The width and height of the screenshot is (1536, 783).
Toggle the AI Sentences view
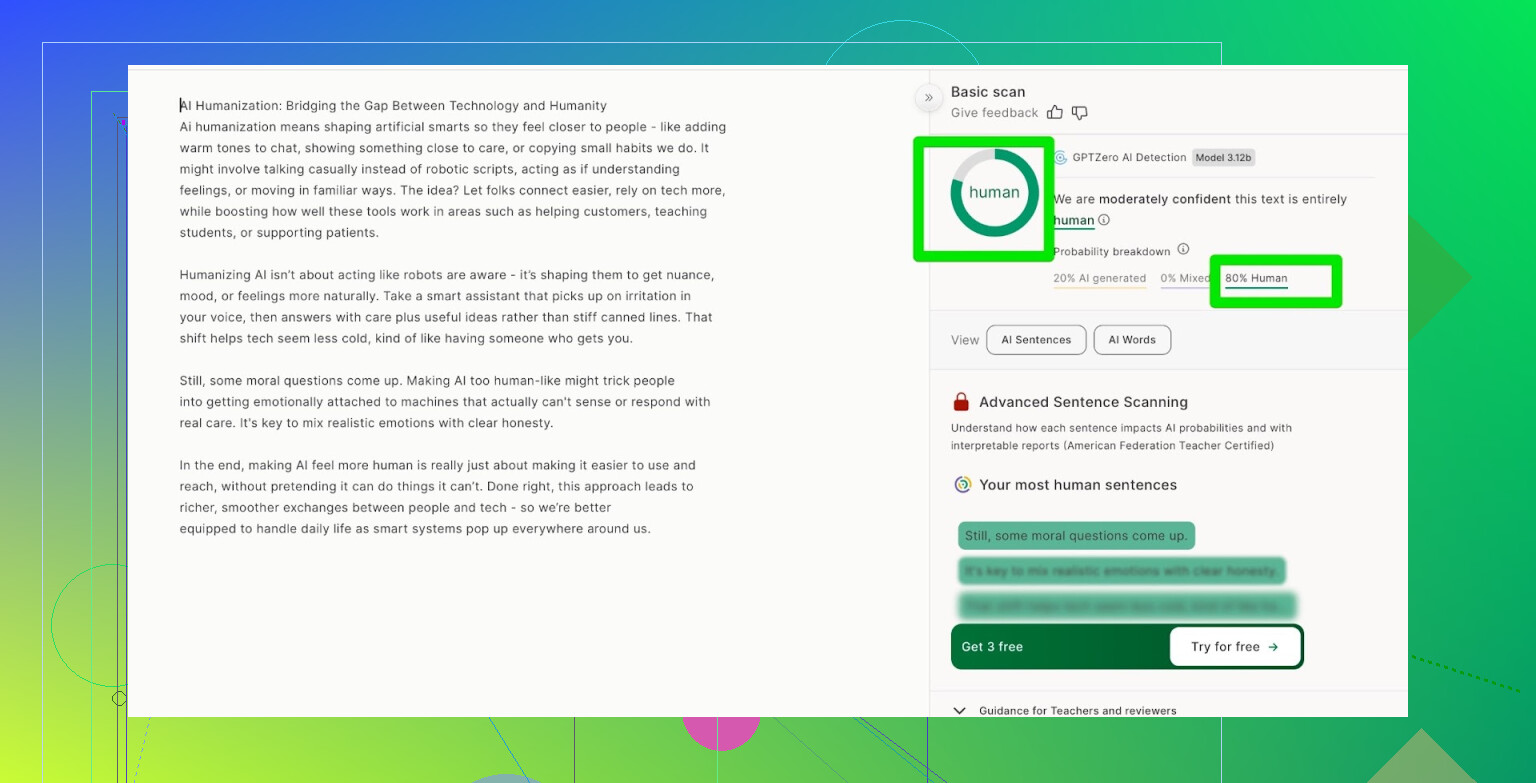[1035, 340]
